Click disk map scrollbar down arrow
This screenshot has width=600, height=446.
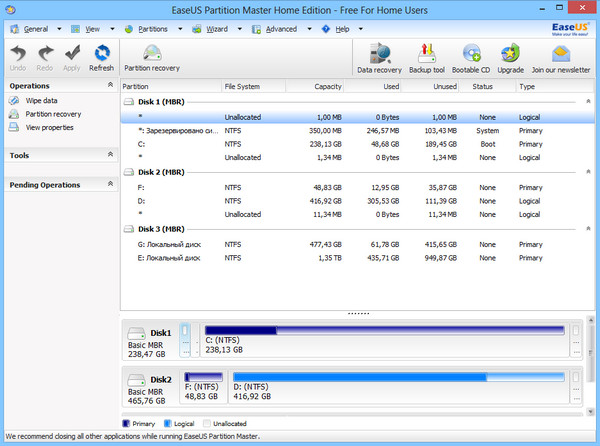pos(590,412)
